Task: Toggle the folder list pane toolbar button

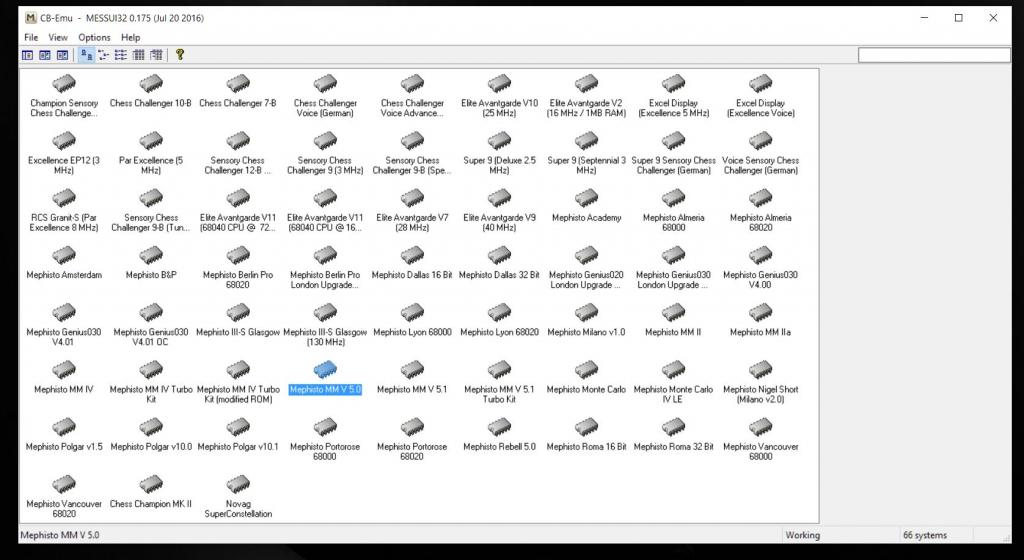Action: point(28,55)
